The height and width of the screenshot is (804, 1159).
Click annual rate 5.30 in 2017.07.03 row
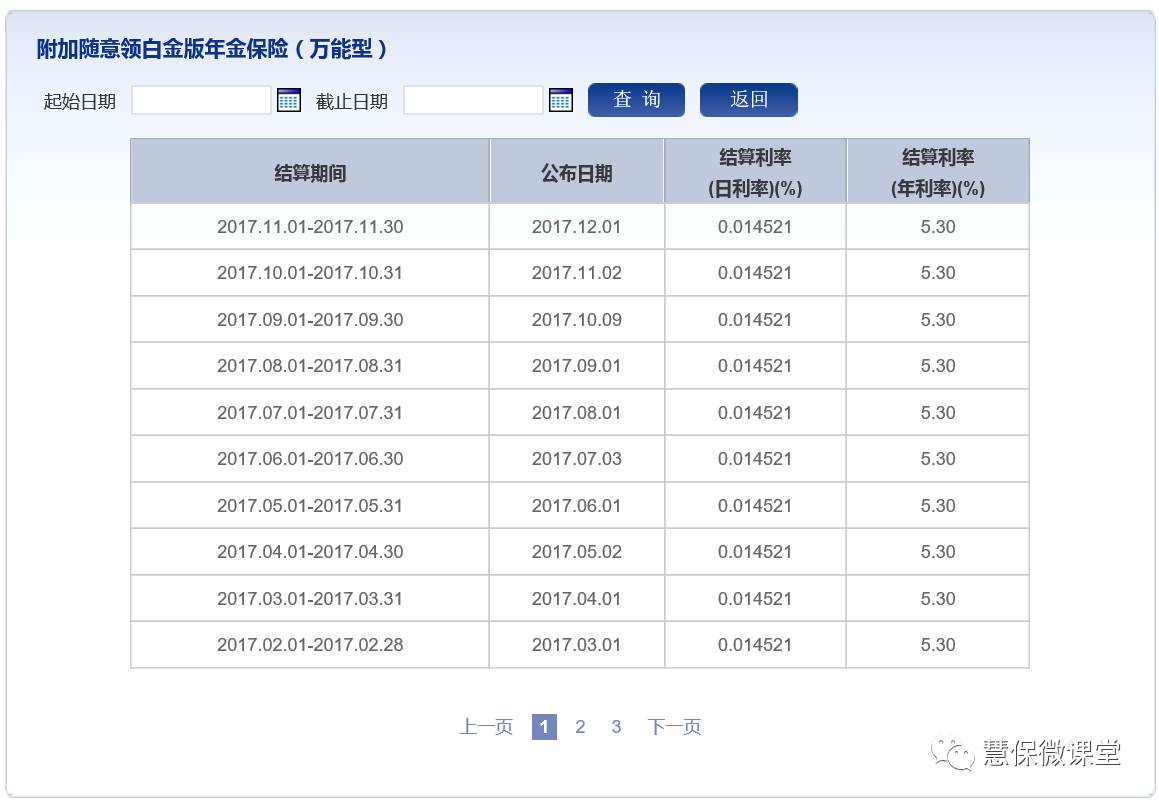pos(937,459)
